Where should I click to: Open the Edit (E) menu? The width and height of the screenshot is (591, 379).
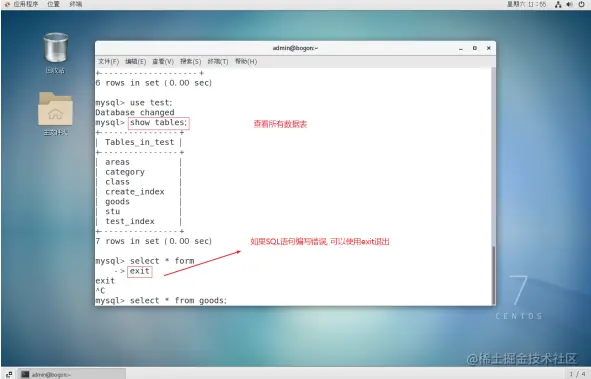(x=135, y=61)
